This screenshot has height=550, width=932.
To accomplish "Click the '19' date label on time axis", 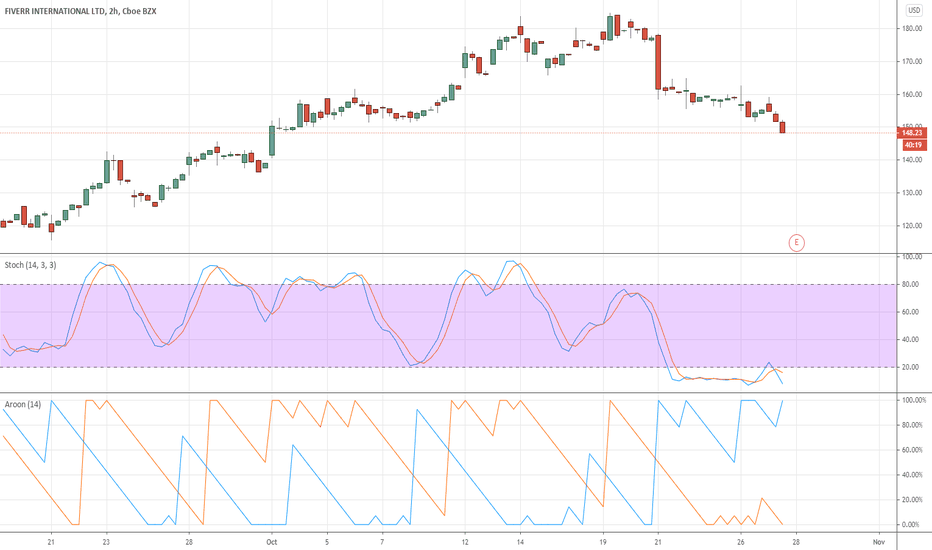I will (603, 542).
